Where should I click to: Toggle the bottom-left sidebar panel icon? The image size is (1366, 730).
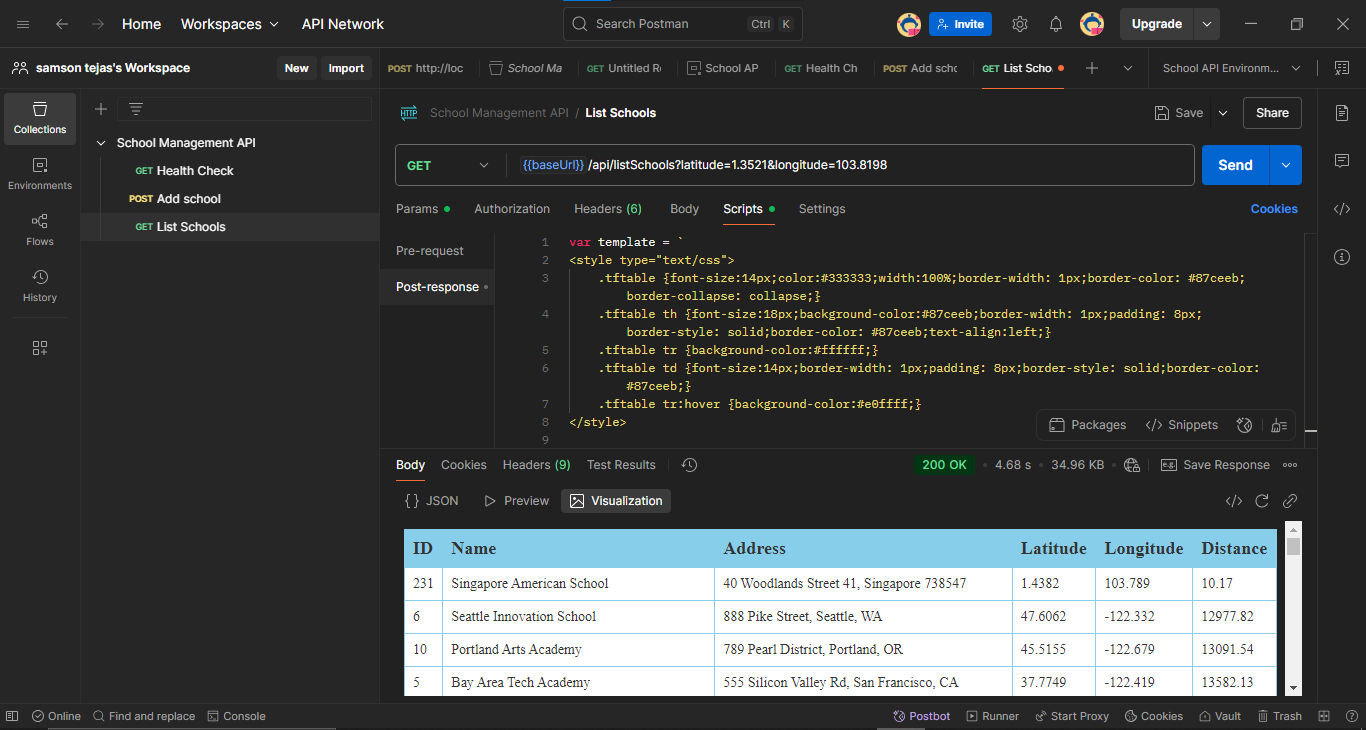pos(12,716)
